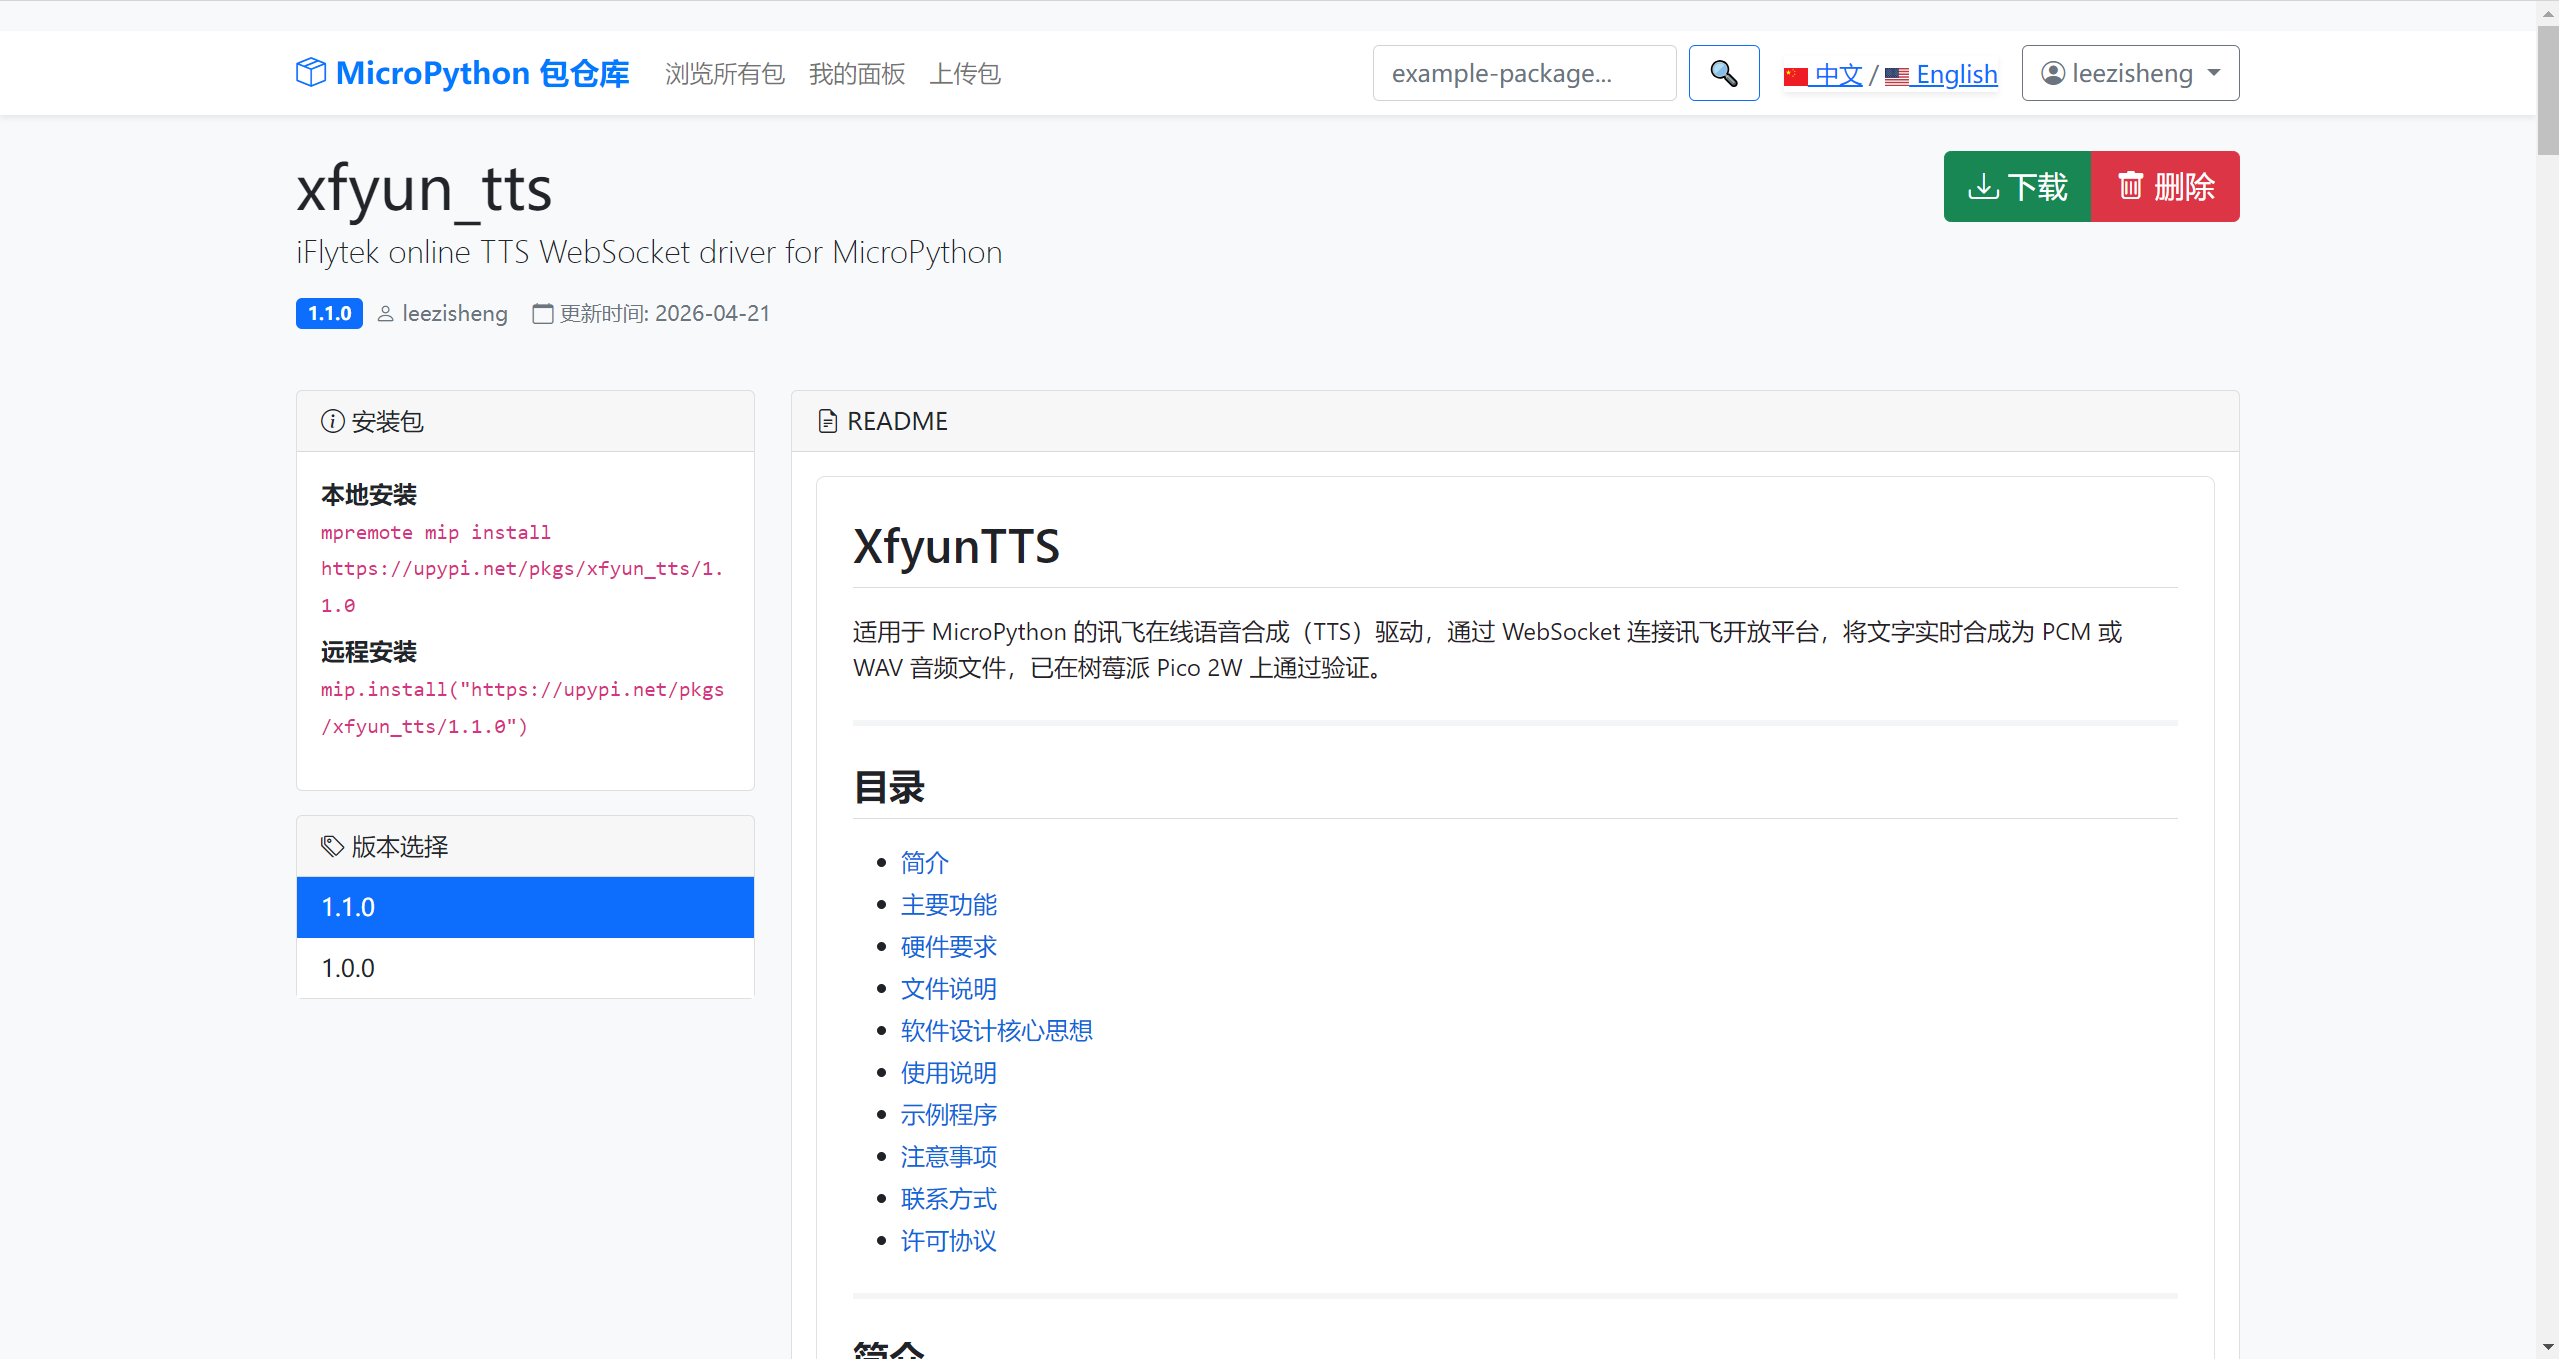Click the blue 1.1.0 version badge
Screen dimensions: 2559x1359
coord(329,313)
